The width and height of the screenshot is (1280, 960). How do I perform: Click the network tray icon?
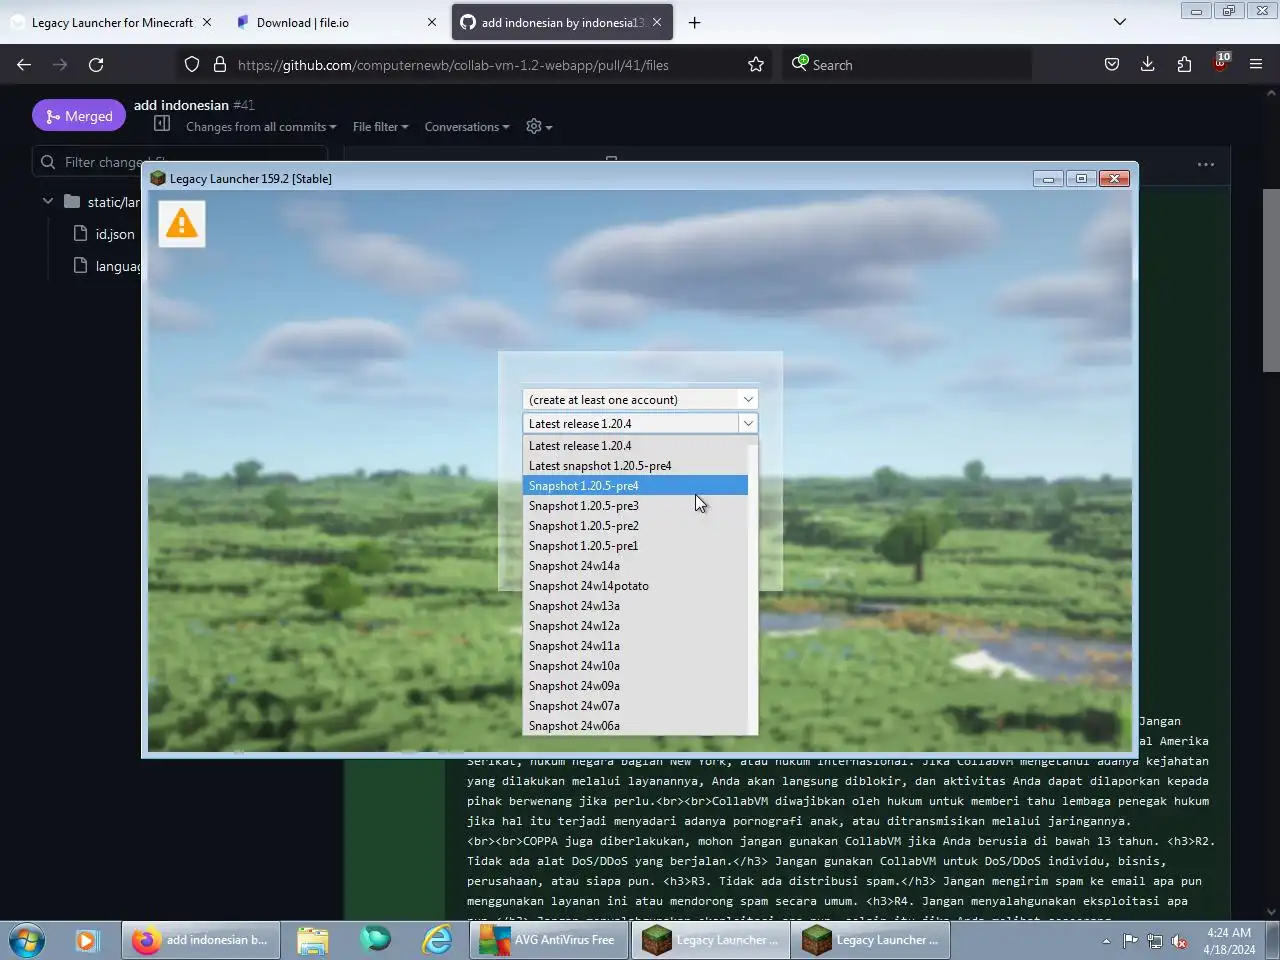click(1155, 941)
